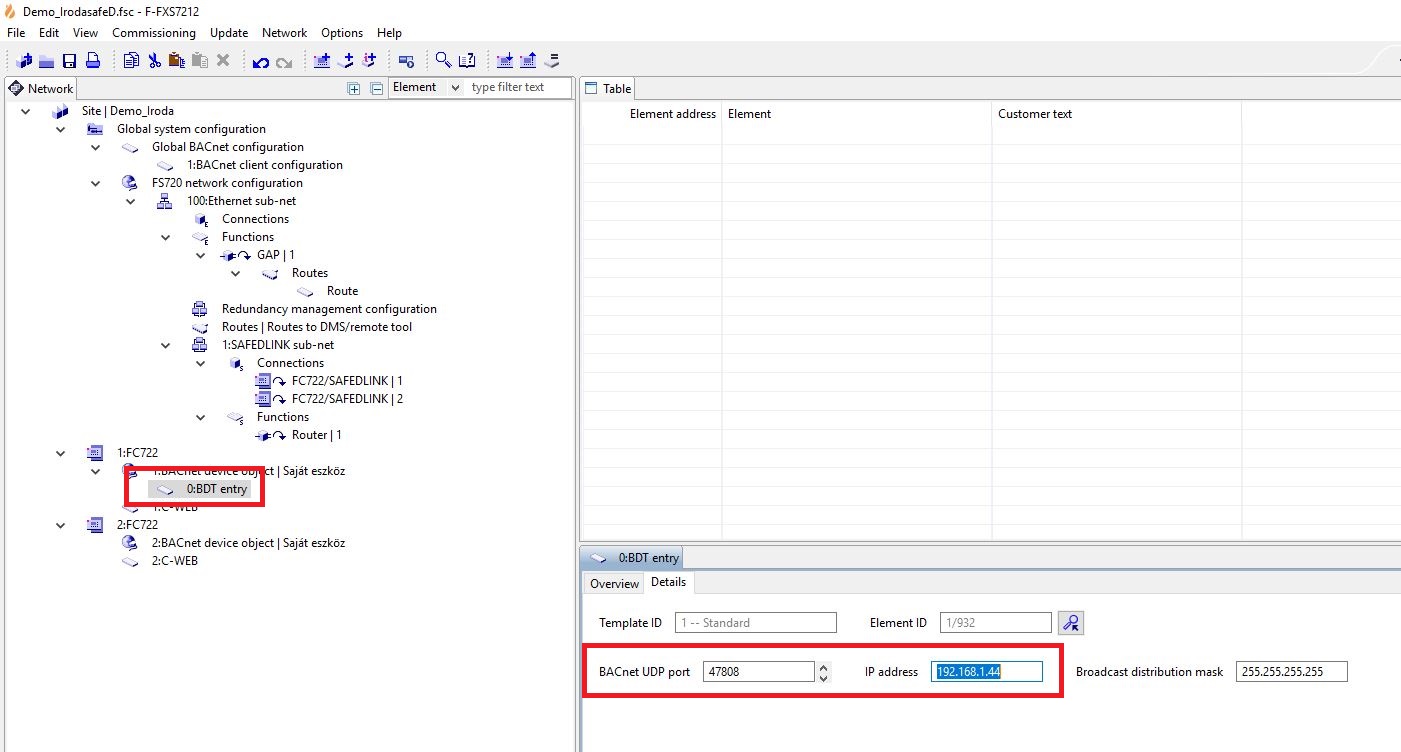Click the Print toolbar icon
Viewport: 1401px width, 752px height.
tap(92, 61)
